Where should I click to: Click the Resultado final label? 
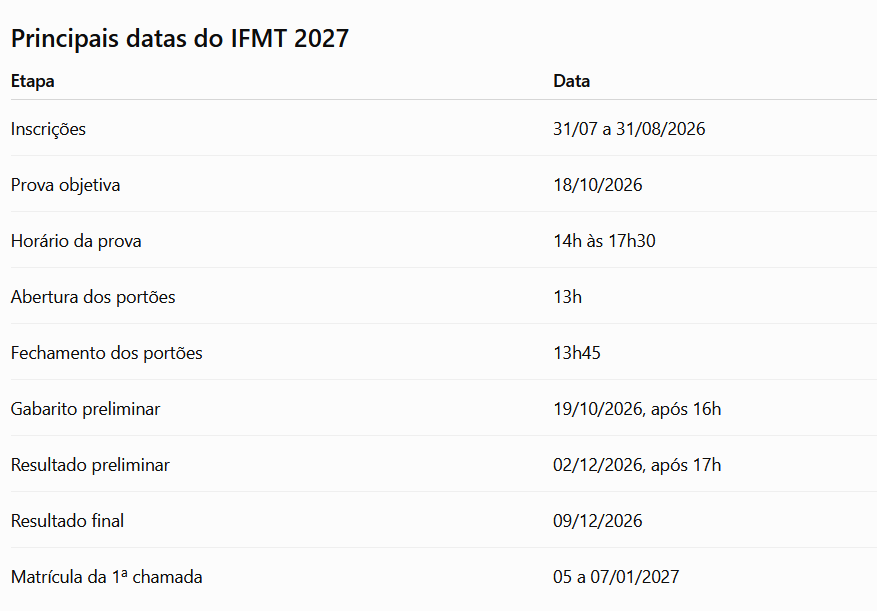[67, 521]
